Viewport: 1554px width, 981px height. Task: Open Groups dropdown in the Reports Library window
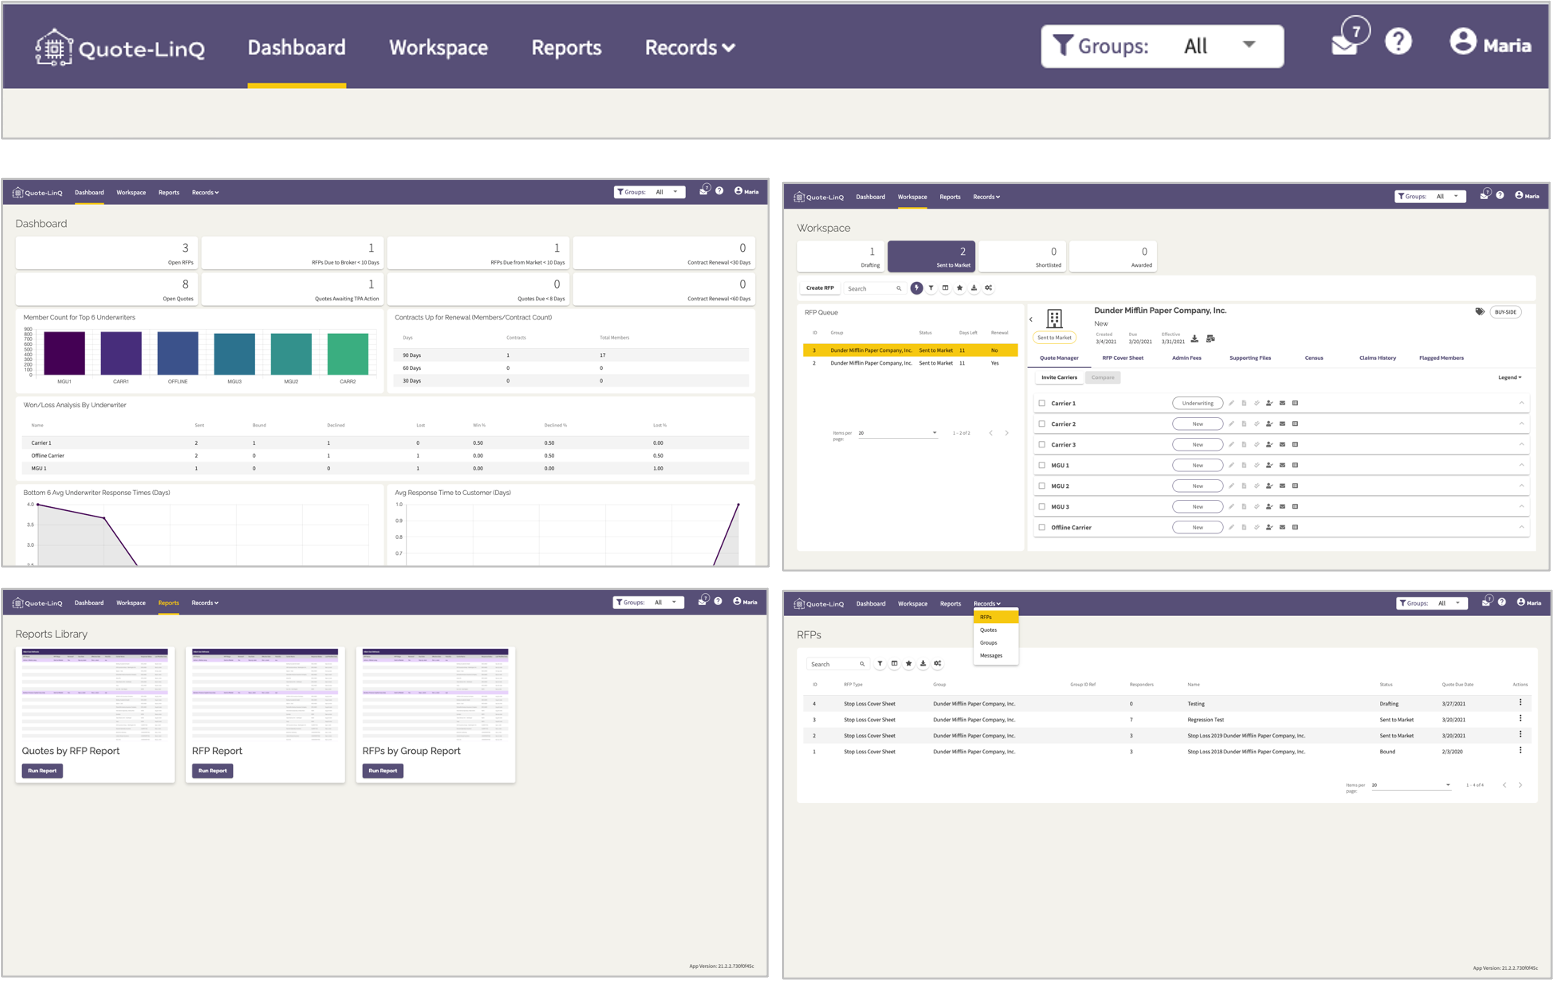point(648,602)
